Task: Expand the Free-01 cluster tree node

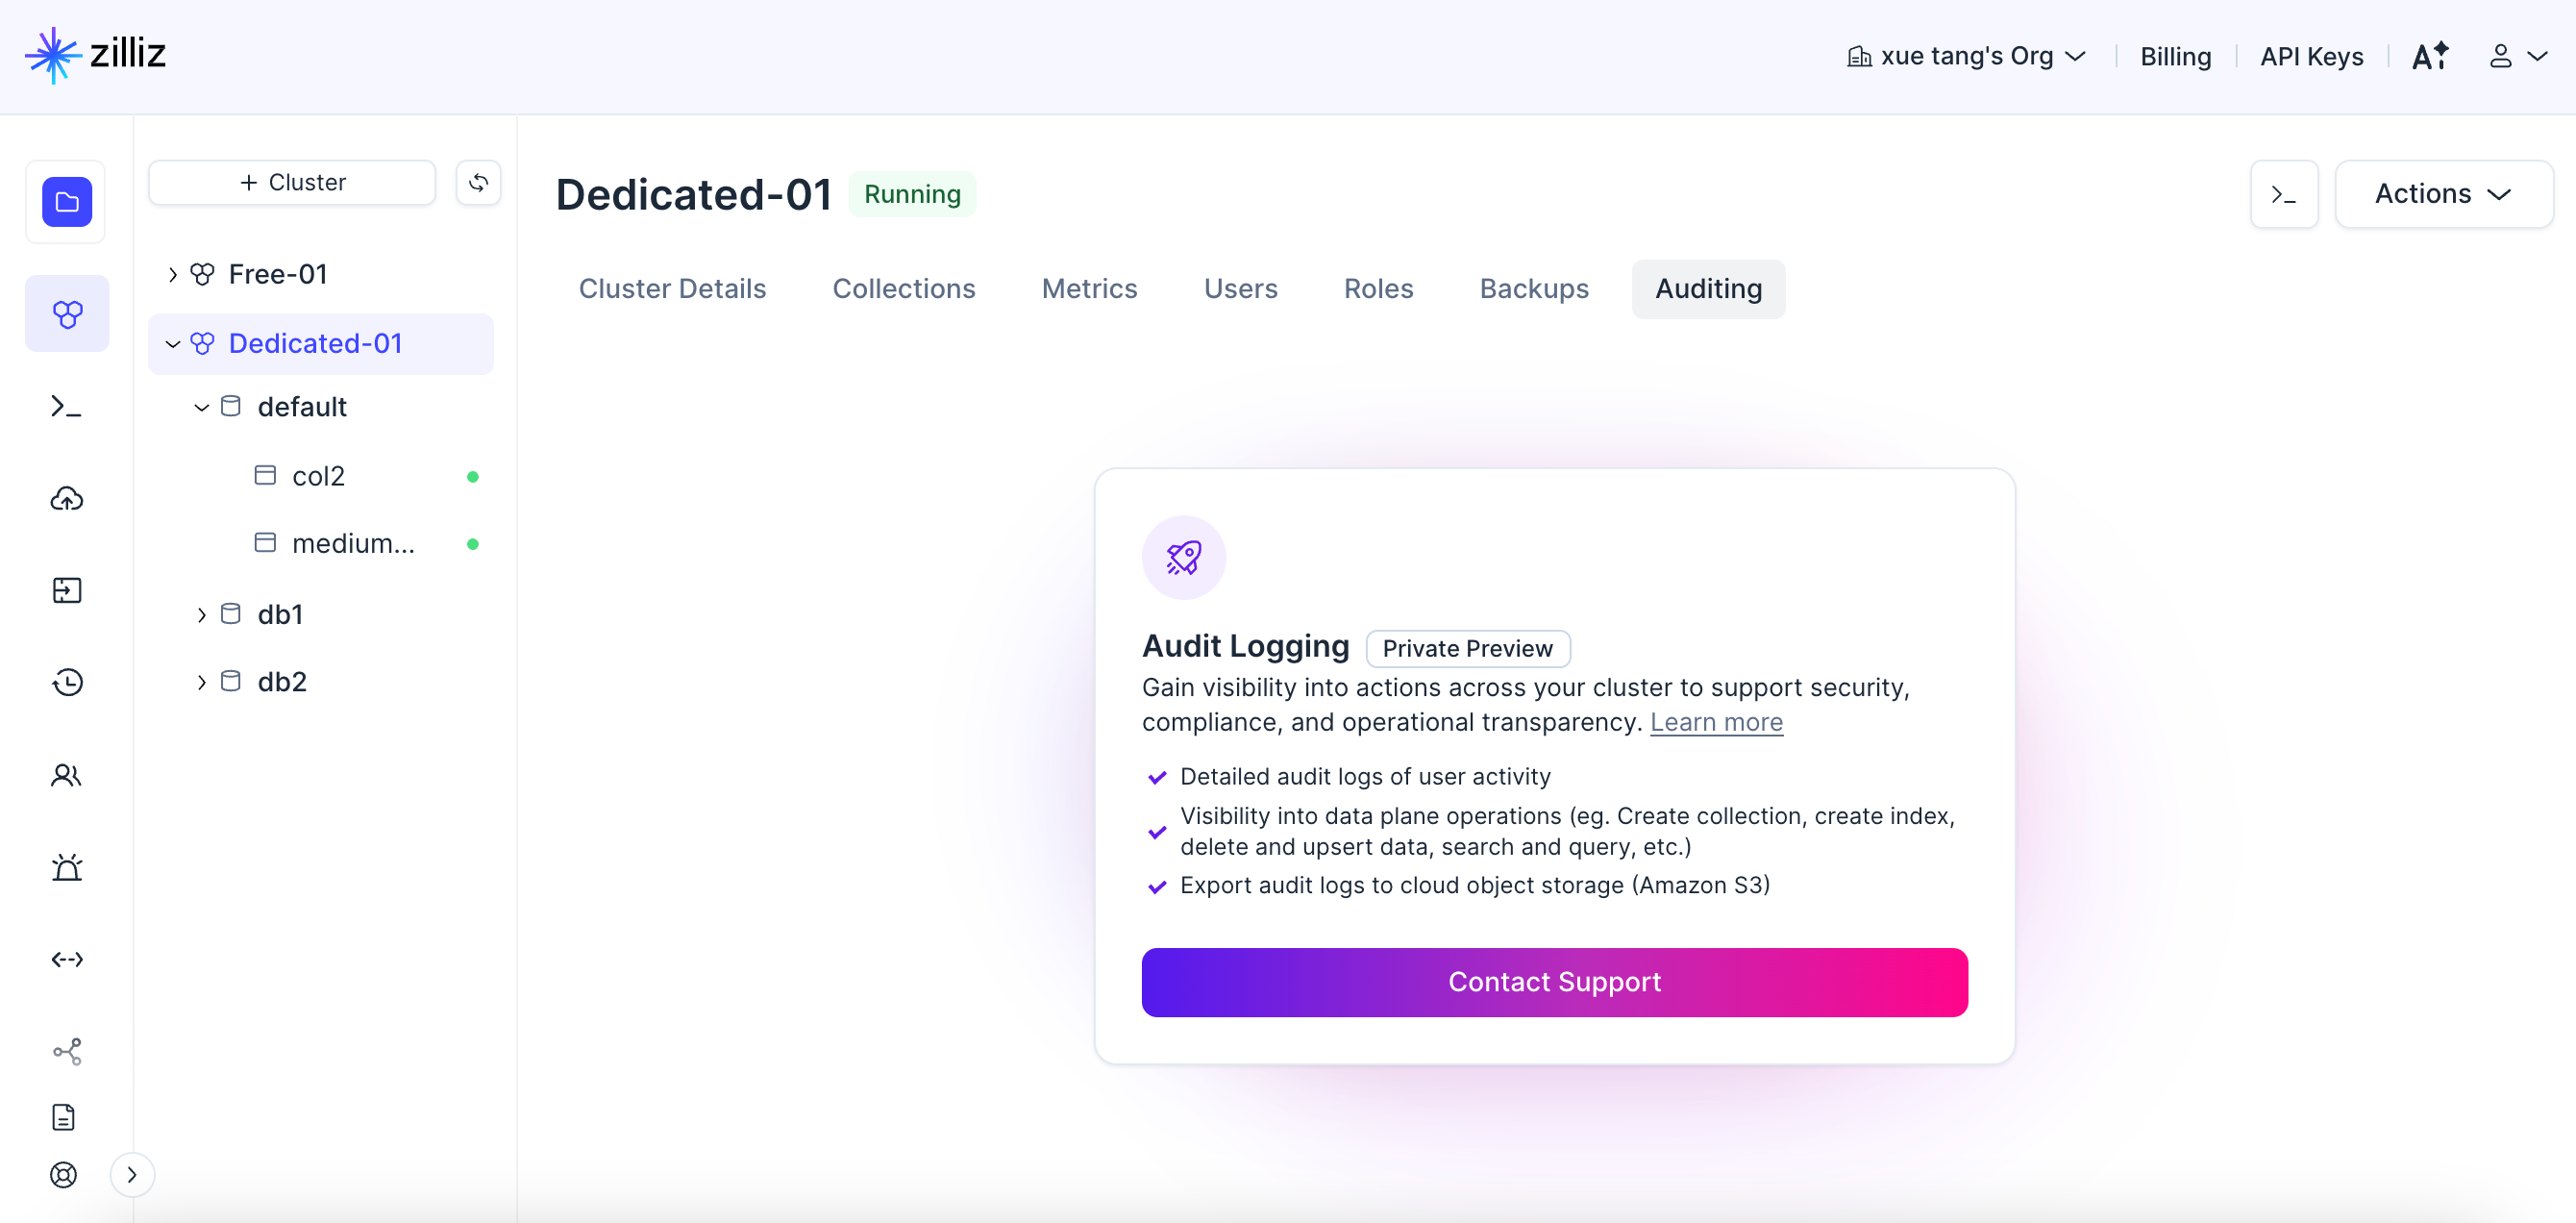Action: (173, 274)
